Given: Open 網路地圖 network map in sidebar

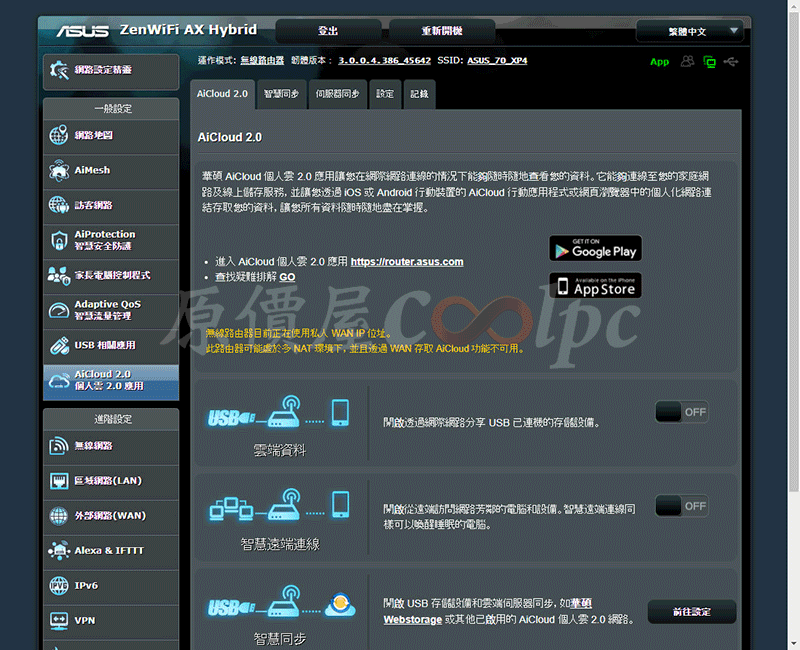Looking at the screenshot, I should pyautogui.click(x=111, y=135).
